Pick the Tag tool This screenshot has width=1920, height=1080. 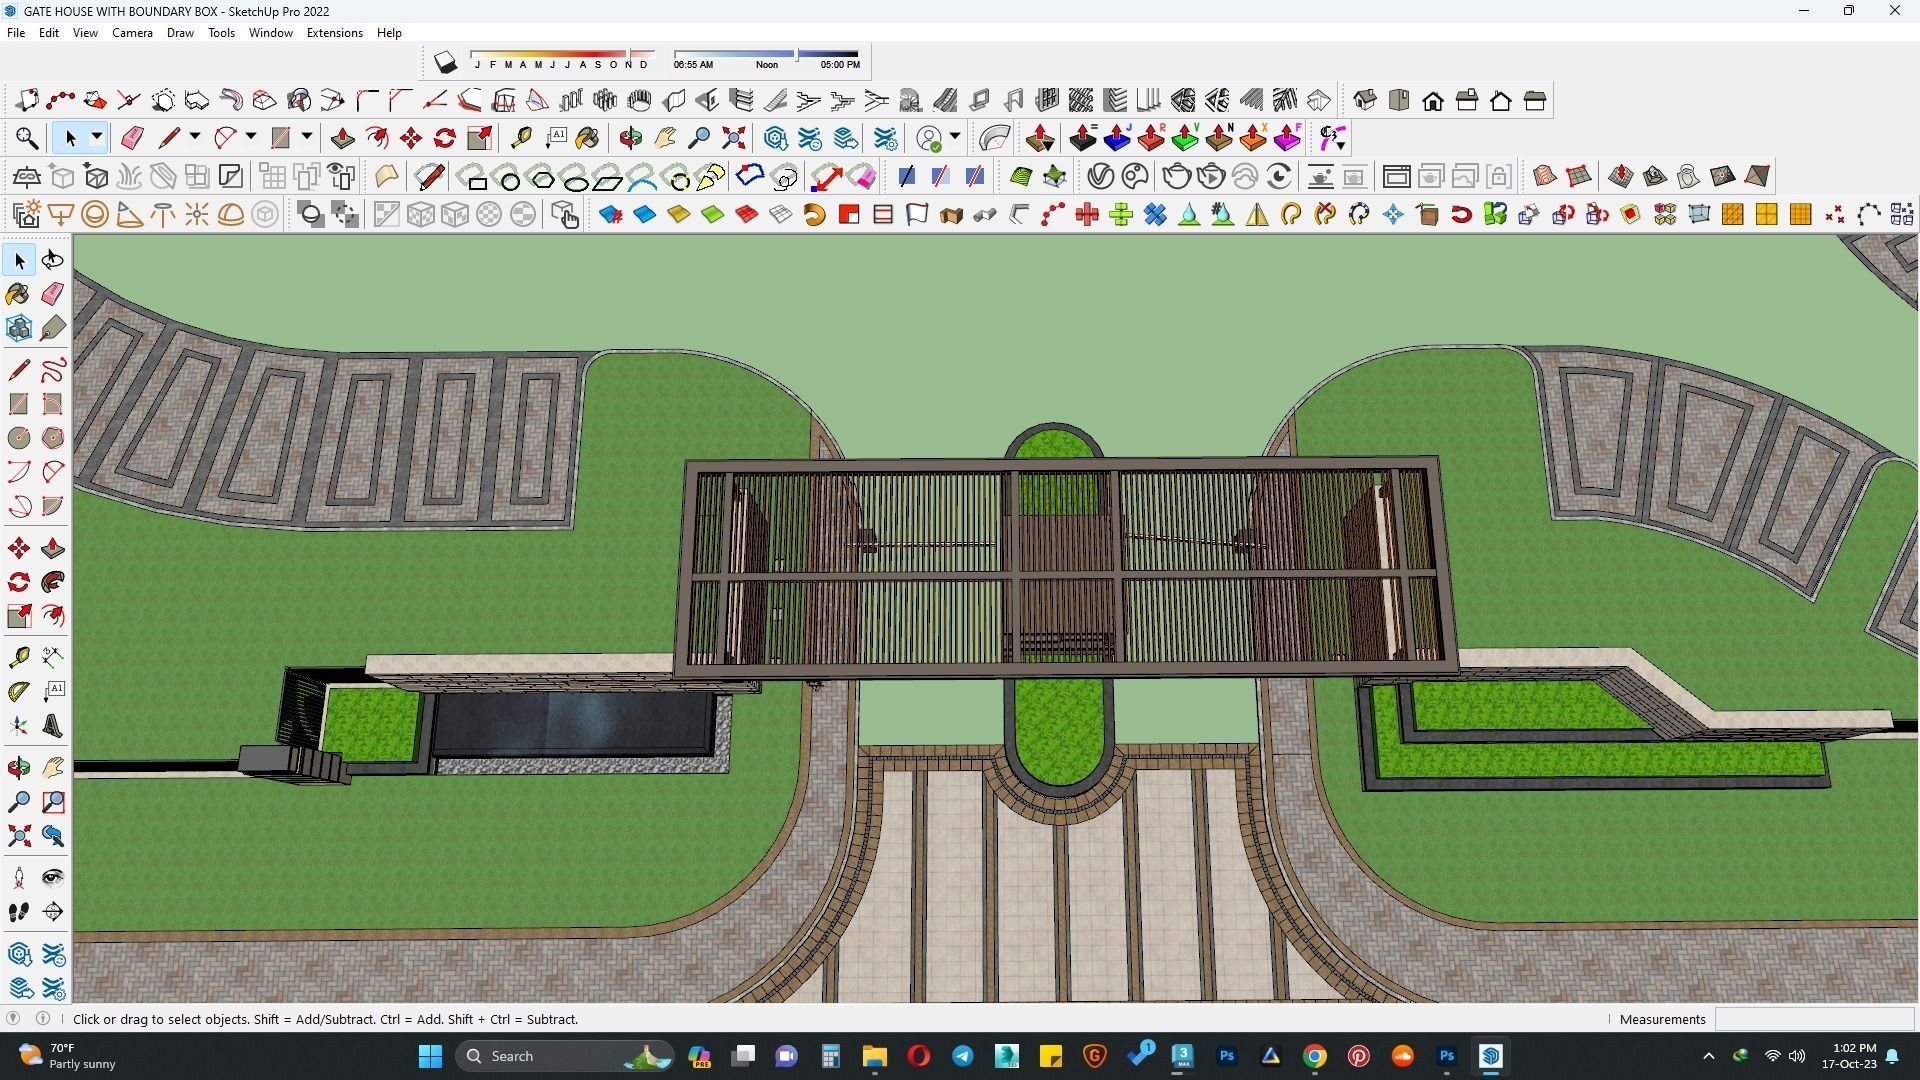(x=53, y=328)
